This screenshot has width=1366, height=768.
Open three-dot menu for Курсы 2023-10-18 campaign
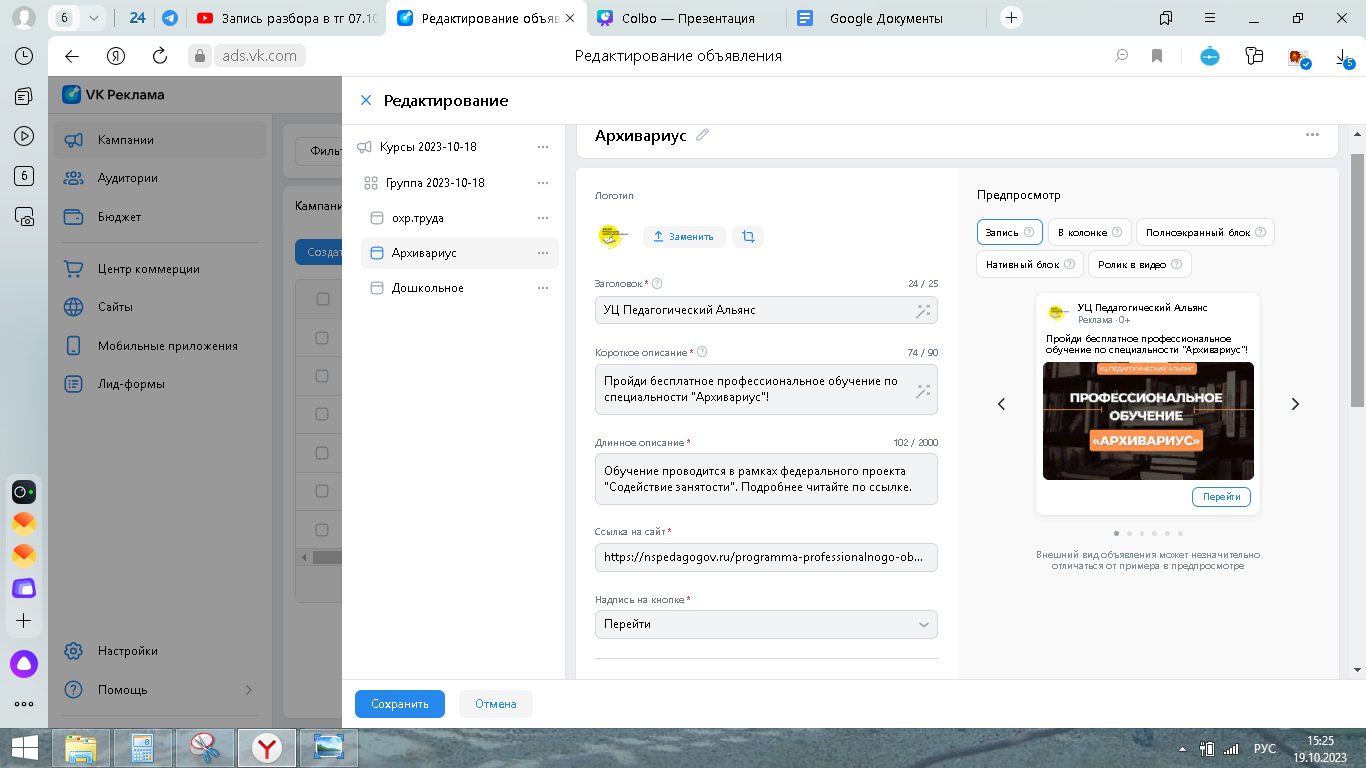pyautogui.click(x=543, y=147)
